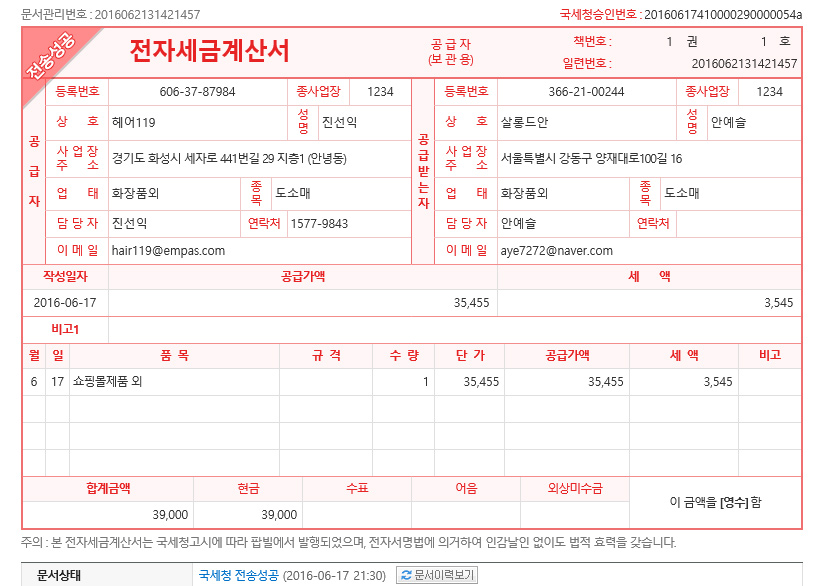Viewport: 826px width, 586px height.
Task: Click the email aye7272@naver.com
Action: (556, 251)
